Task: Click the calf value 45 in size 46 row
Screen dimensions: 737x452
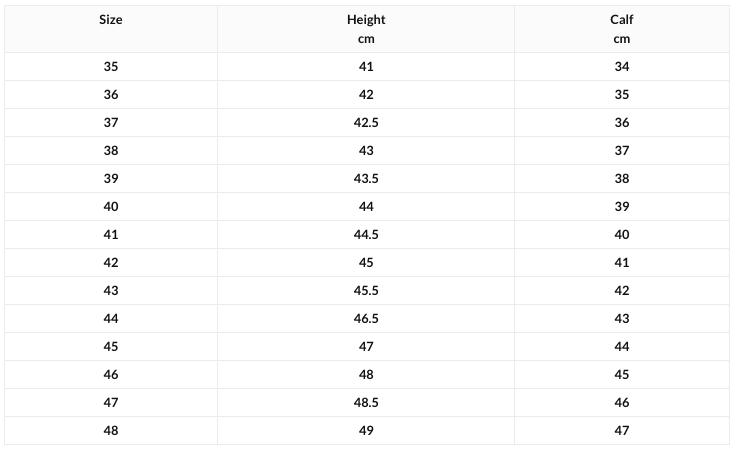Action: pyautogui.click(x=622, y=375)
